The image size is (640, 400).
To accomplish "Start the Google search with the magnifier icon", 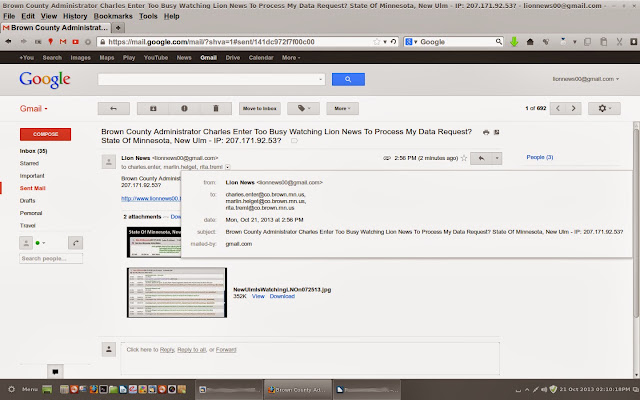I will (x=499, y=42).
